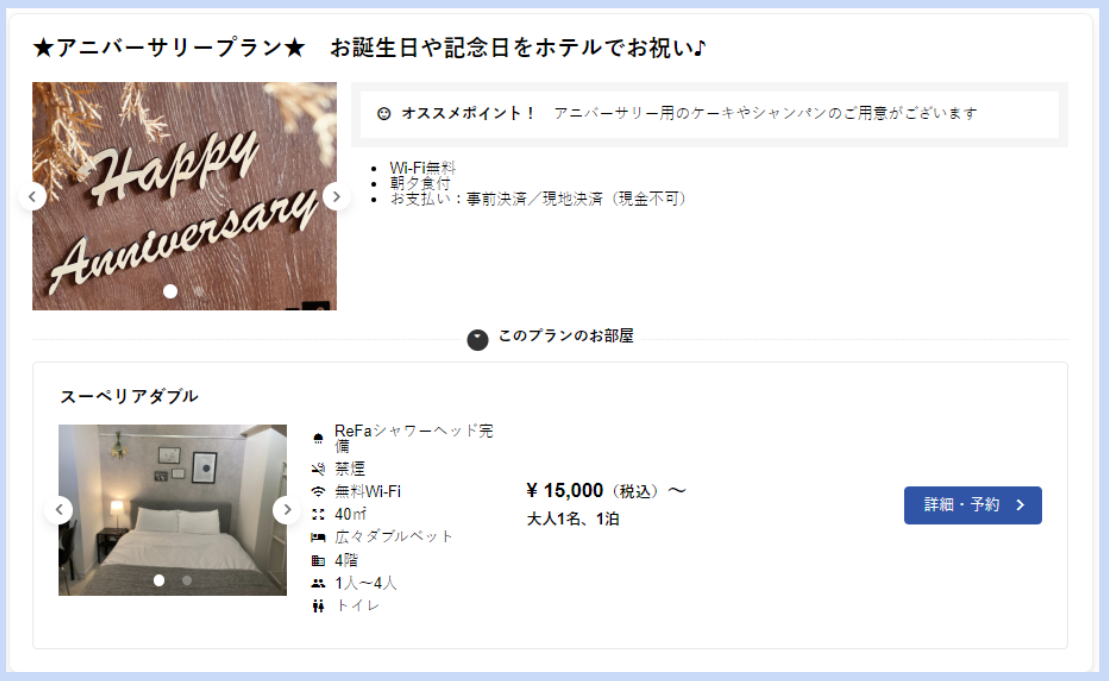Collapse the このプランのお部屋 section
The image size is (1109, 681).
(x=477, y=339)
